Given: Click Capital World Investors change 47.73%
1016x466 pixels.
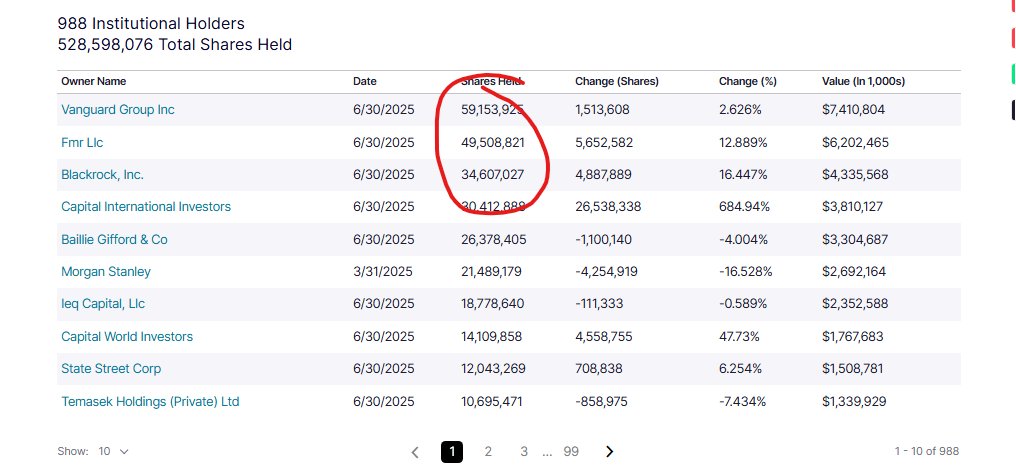Looking at the screenshot, I should [737, 336].
